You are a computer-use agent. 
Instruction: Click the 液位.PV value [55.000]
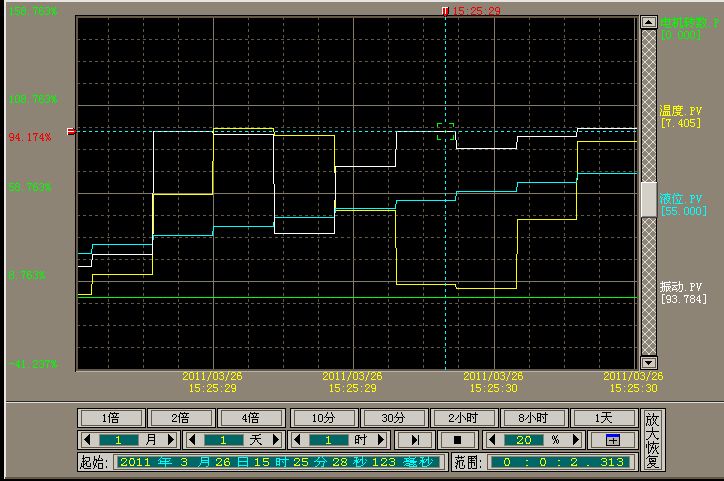coord(684,211)
